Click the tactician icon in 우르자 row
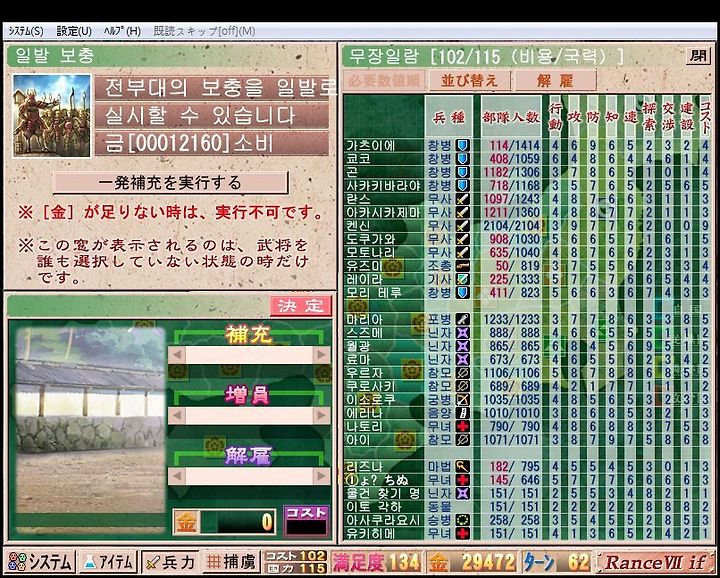Screen dimensions: 720x578 coord(462,372)
